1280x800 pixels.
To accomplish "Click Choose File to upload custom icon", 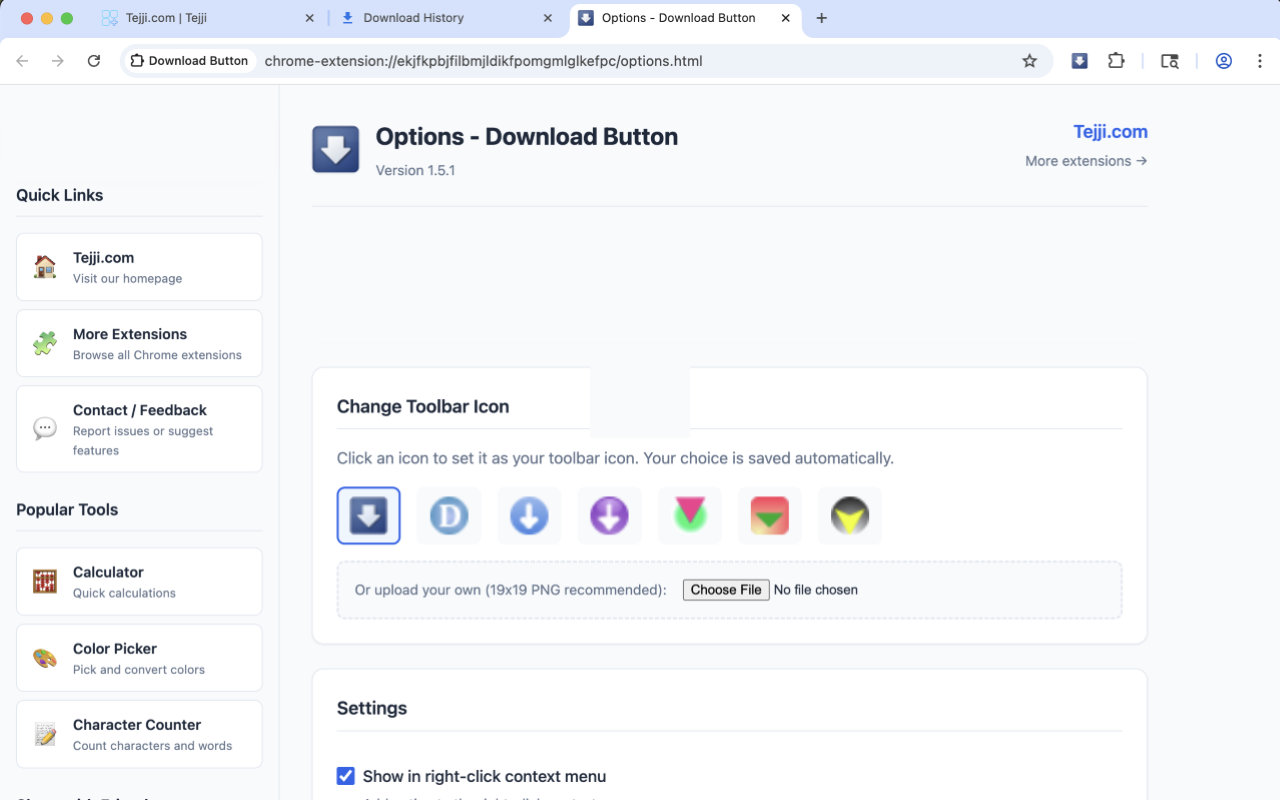I will coord(726,589).
